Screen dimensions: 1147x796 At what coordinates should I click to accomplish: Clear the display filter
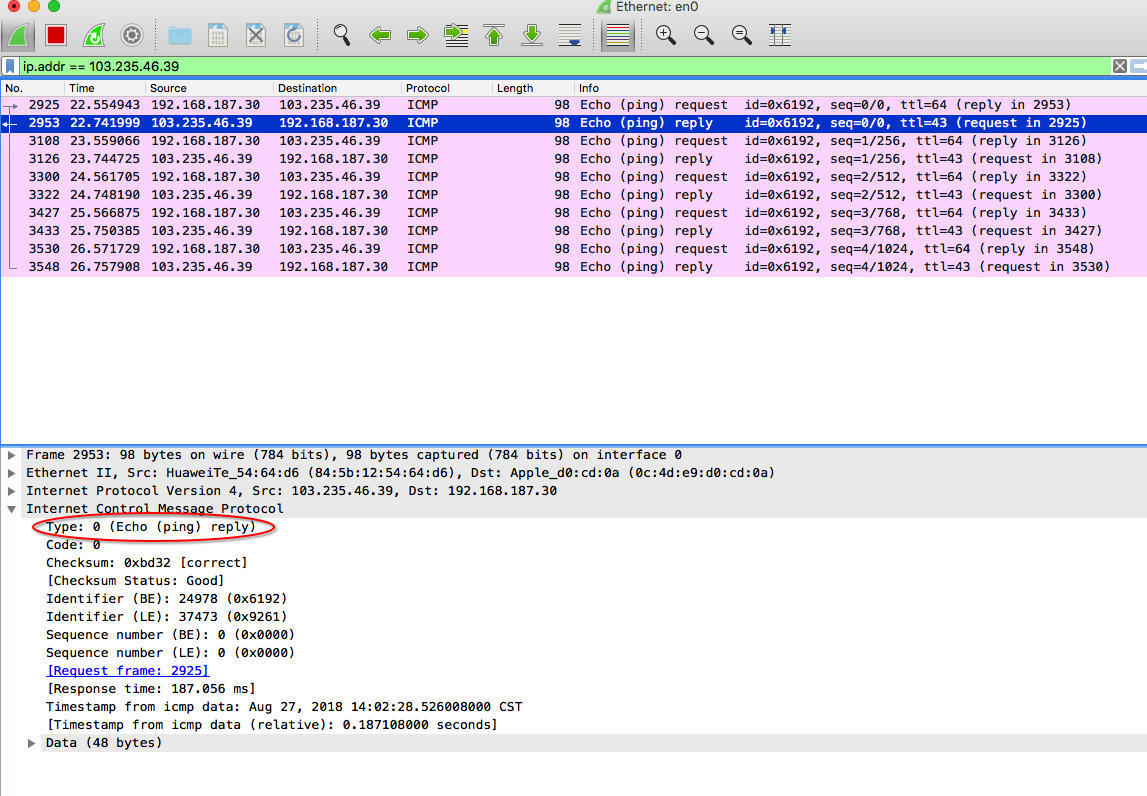[1120, 66]
